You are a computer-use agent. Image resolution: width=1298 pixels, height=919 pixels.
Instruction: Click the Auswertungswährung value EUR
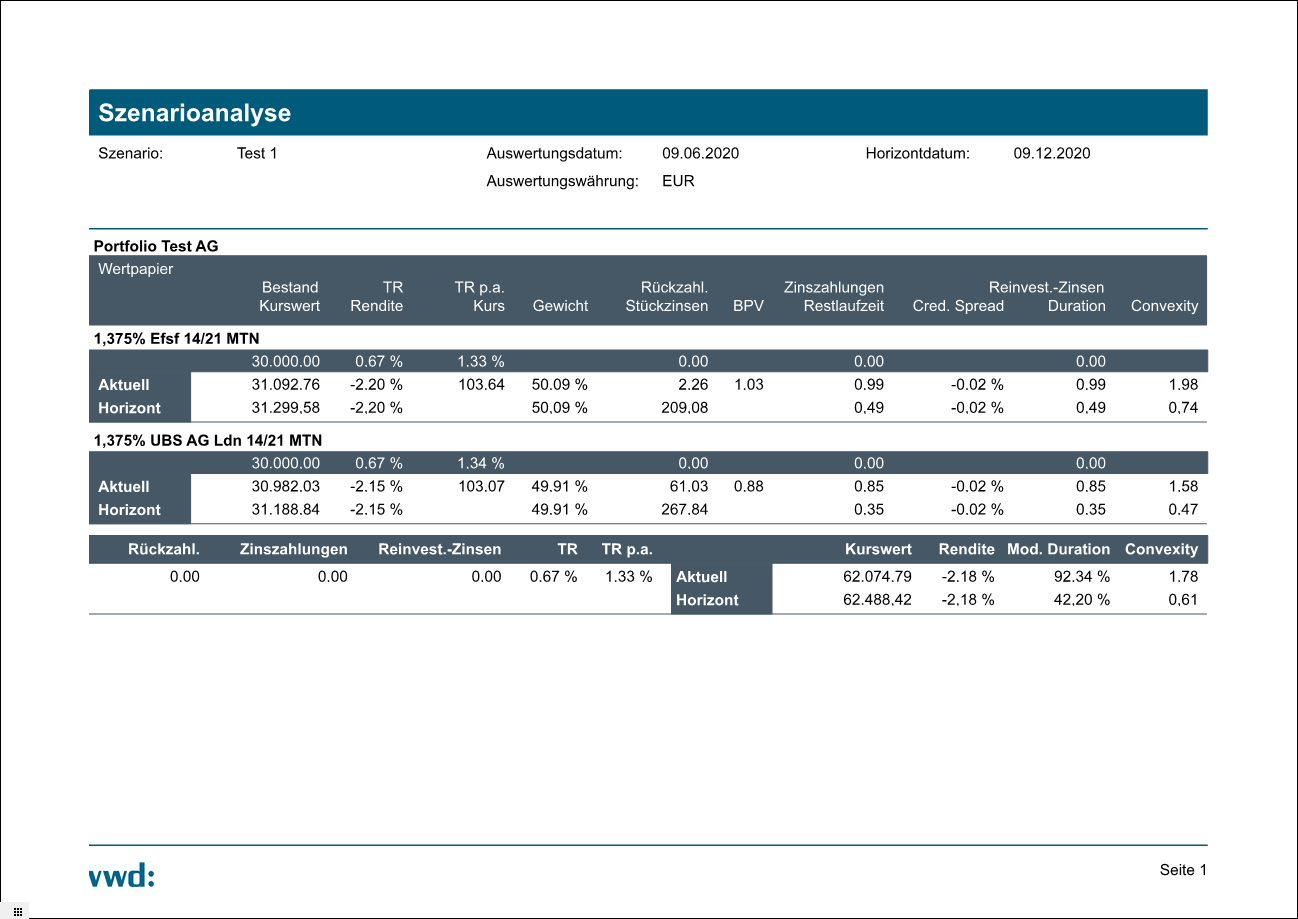click(x=678, y=182)
